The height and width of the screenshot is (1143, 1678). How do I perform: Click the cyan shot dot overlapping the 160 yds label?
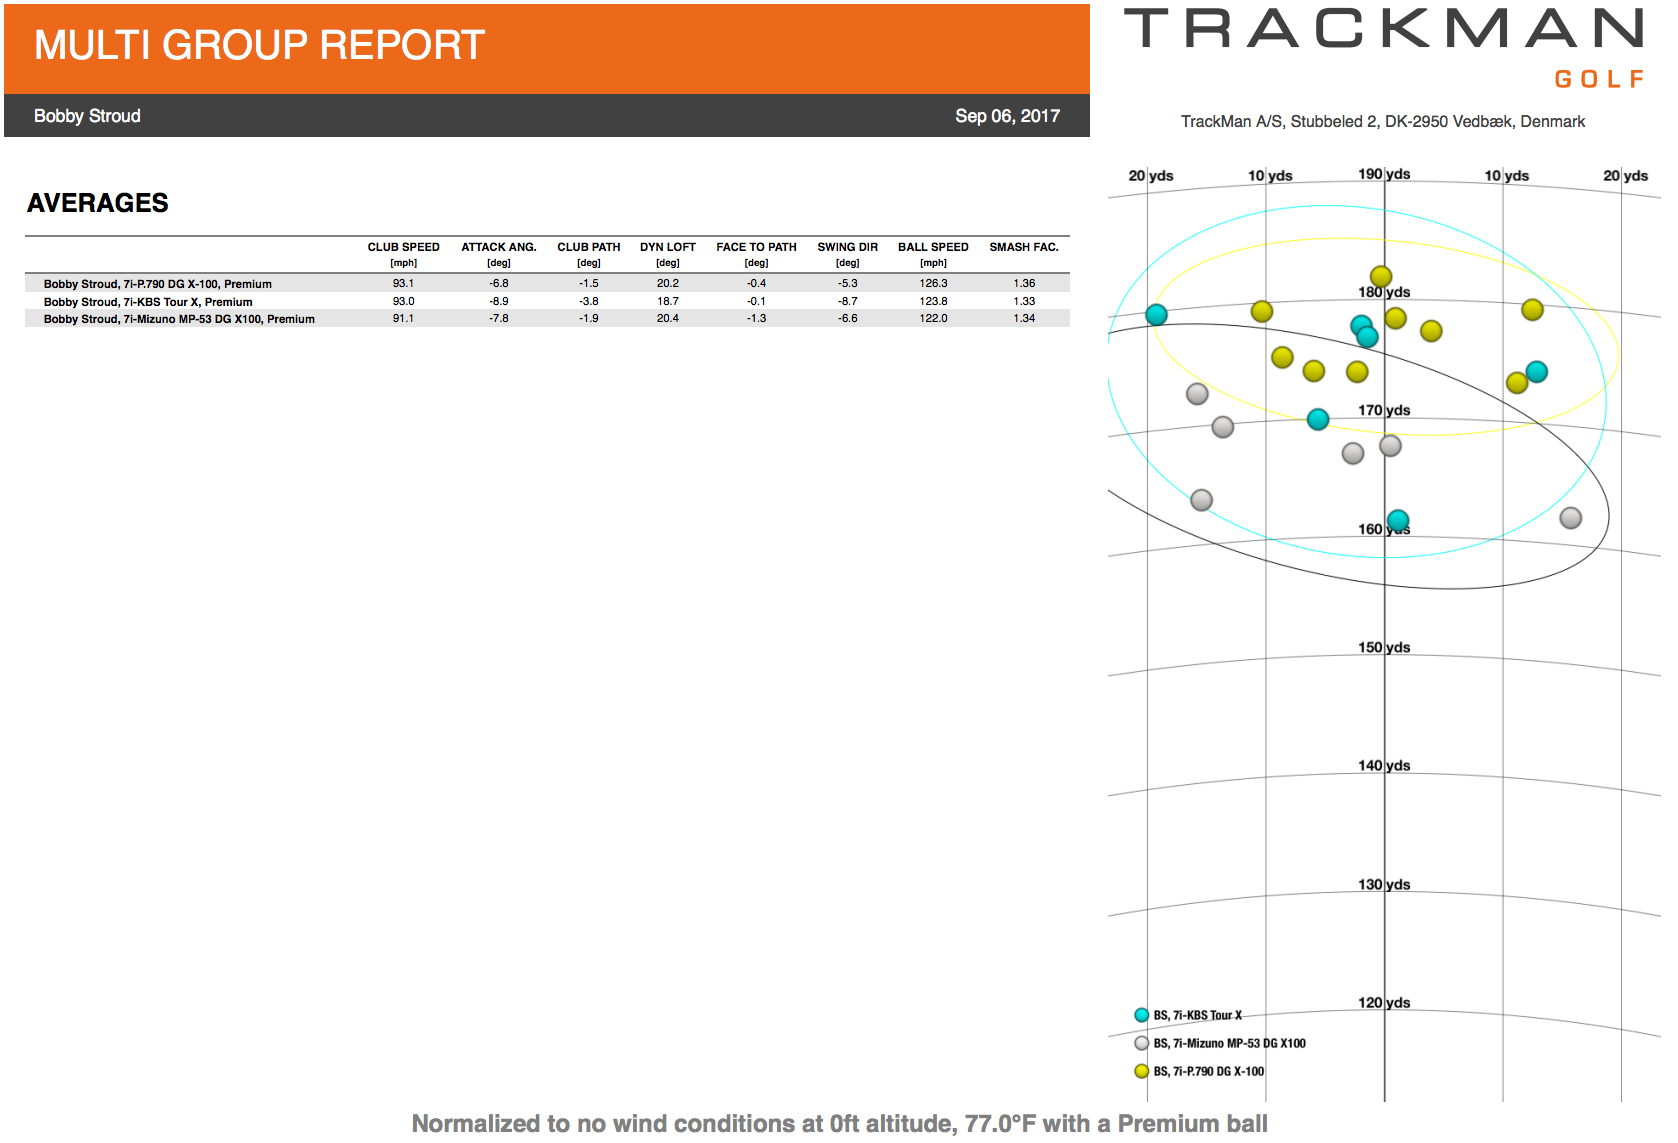[1398, 520]
